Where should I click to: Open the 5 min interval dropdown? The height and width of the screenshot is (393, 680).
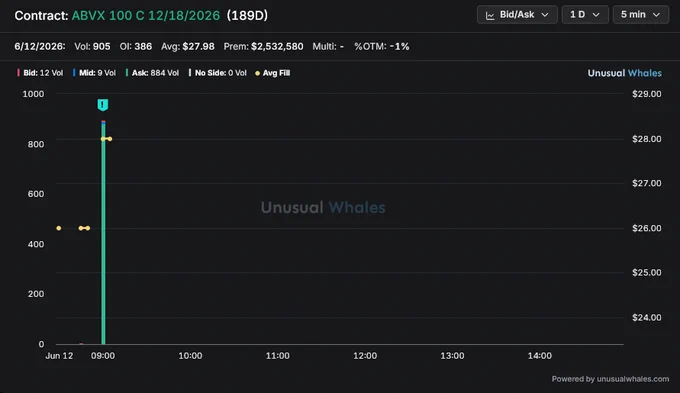click(x=641, y=15)
